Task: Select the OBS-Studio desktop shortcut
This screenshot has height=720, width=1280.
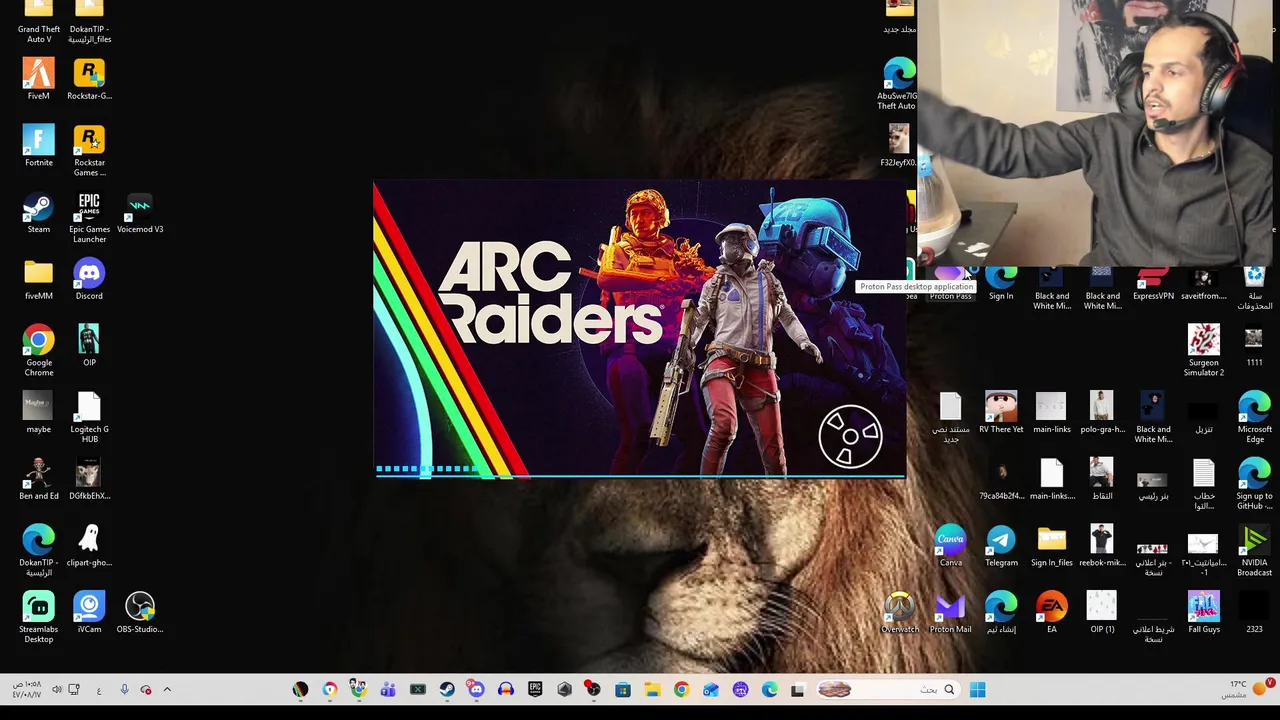Action: click(140, 613)
